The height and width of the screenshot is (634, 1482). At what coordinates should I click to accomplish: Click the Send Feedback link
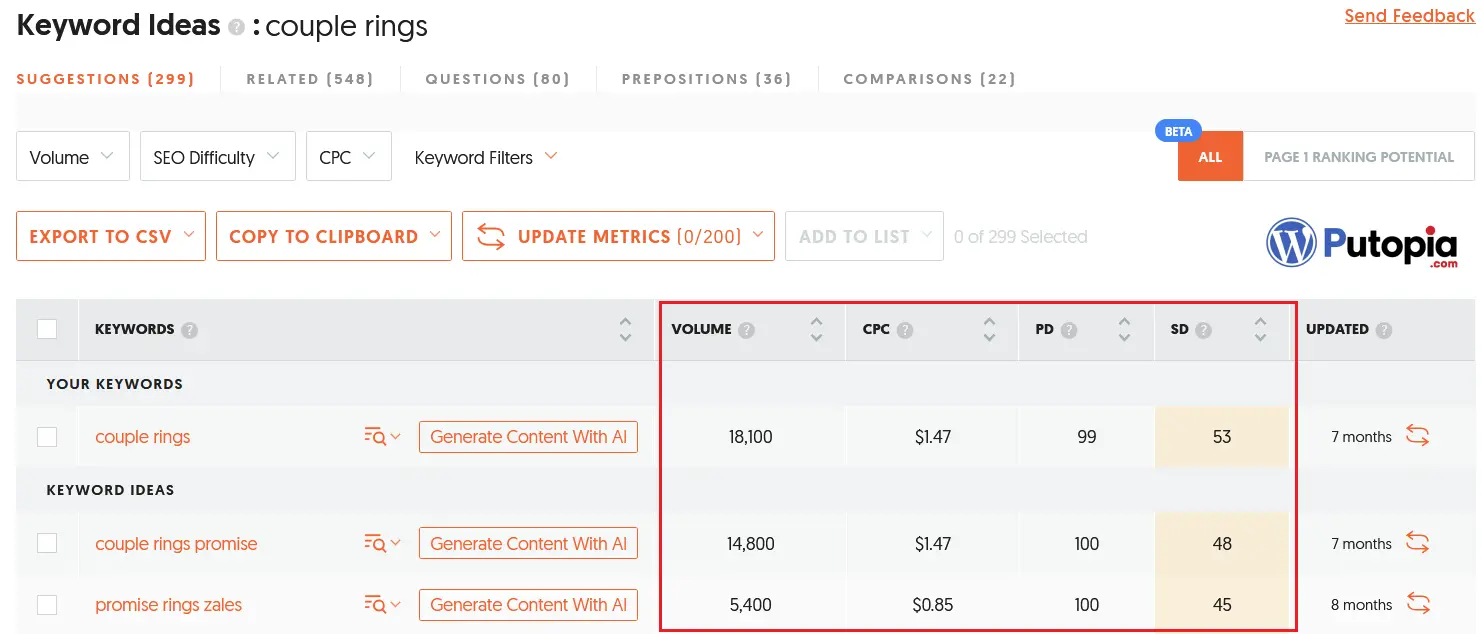click(1410, 16)
